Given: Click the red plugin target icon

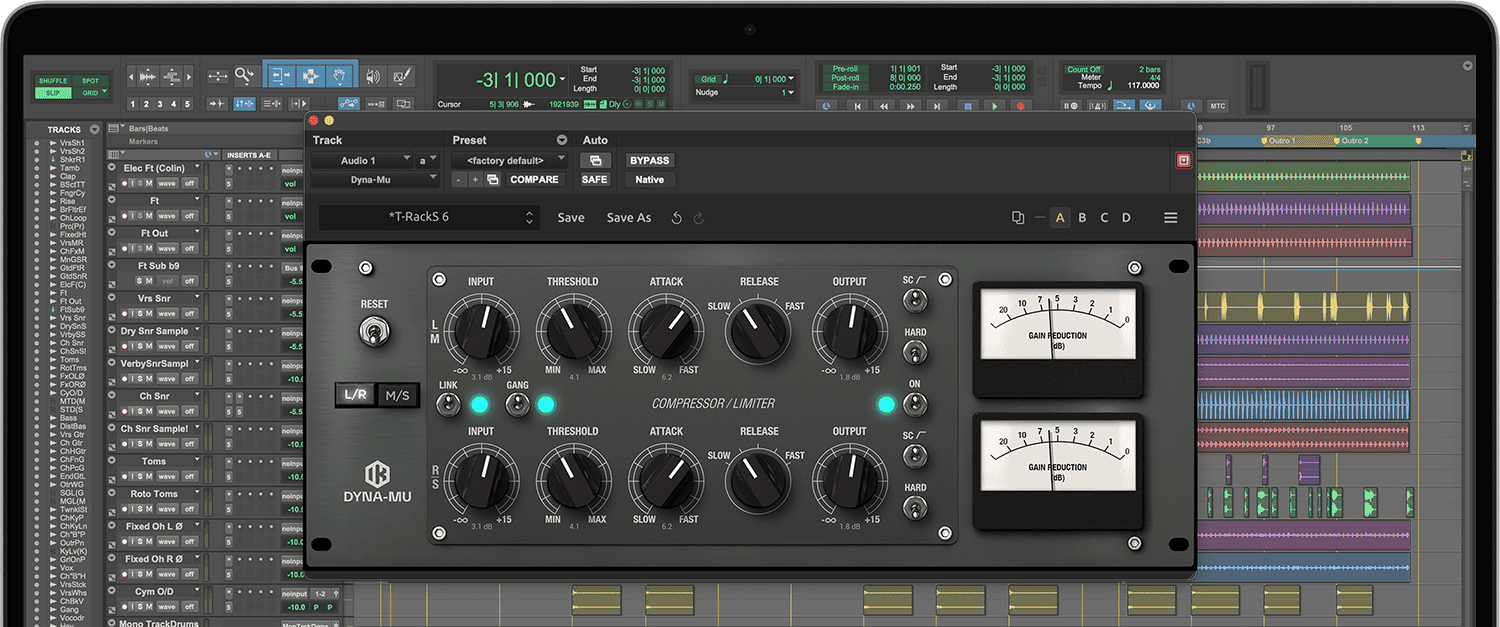Looking at the screenshot, I should point(1184,160).
